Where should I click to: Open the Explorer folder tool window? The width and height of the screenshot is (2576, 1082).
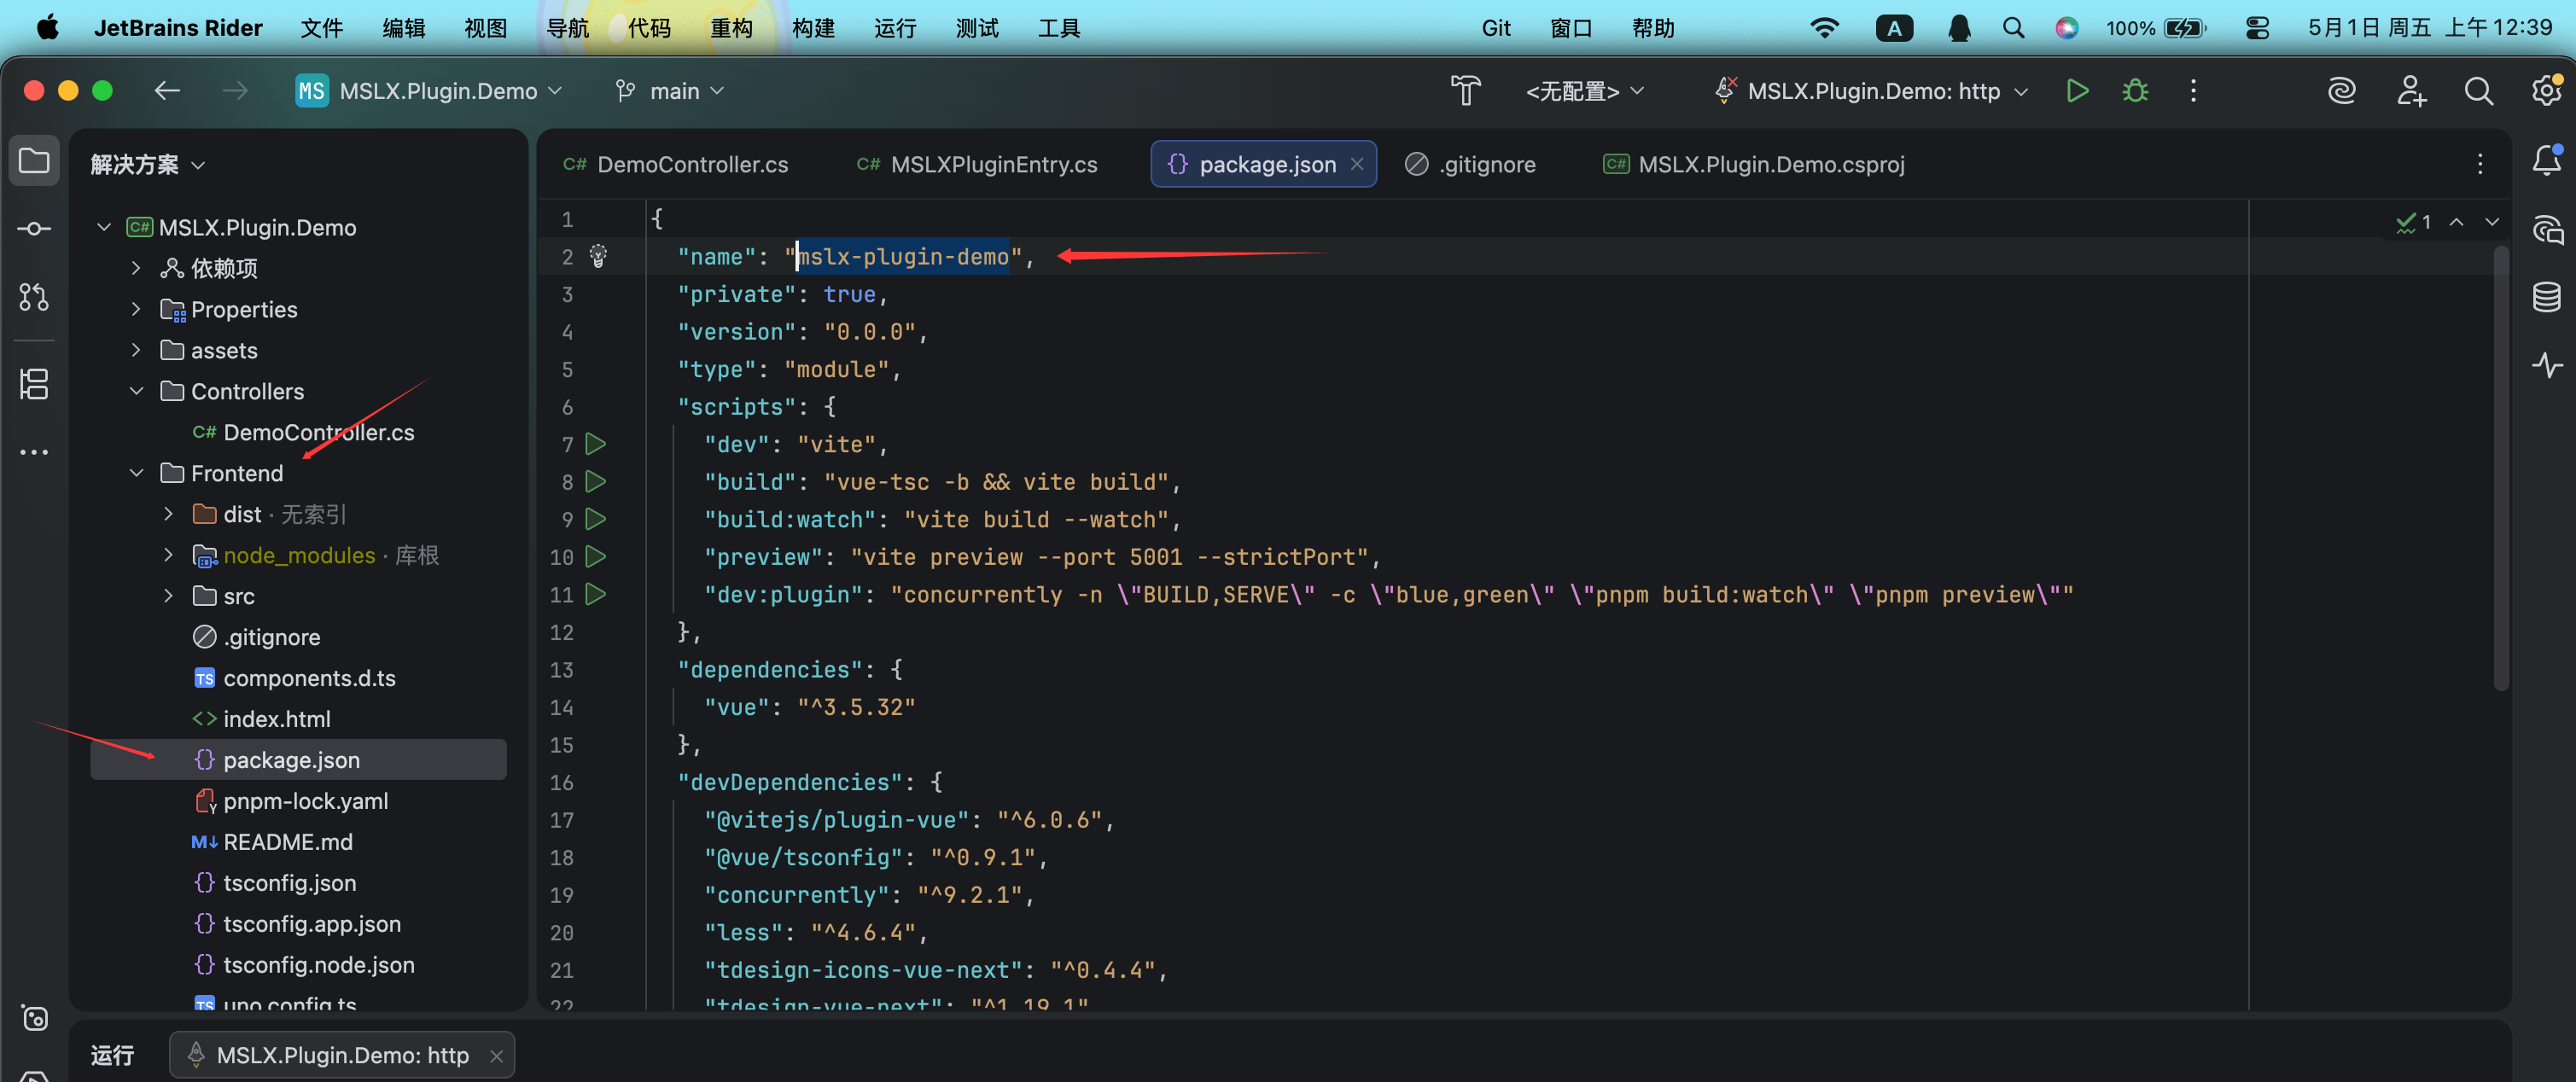(x=34, y=161)
